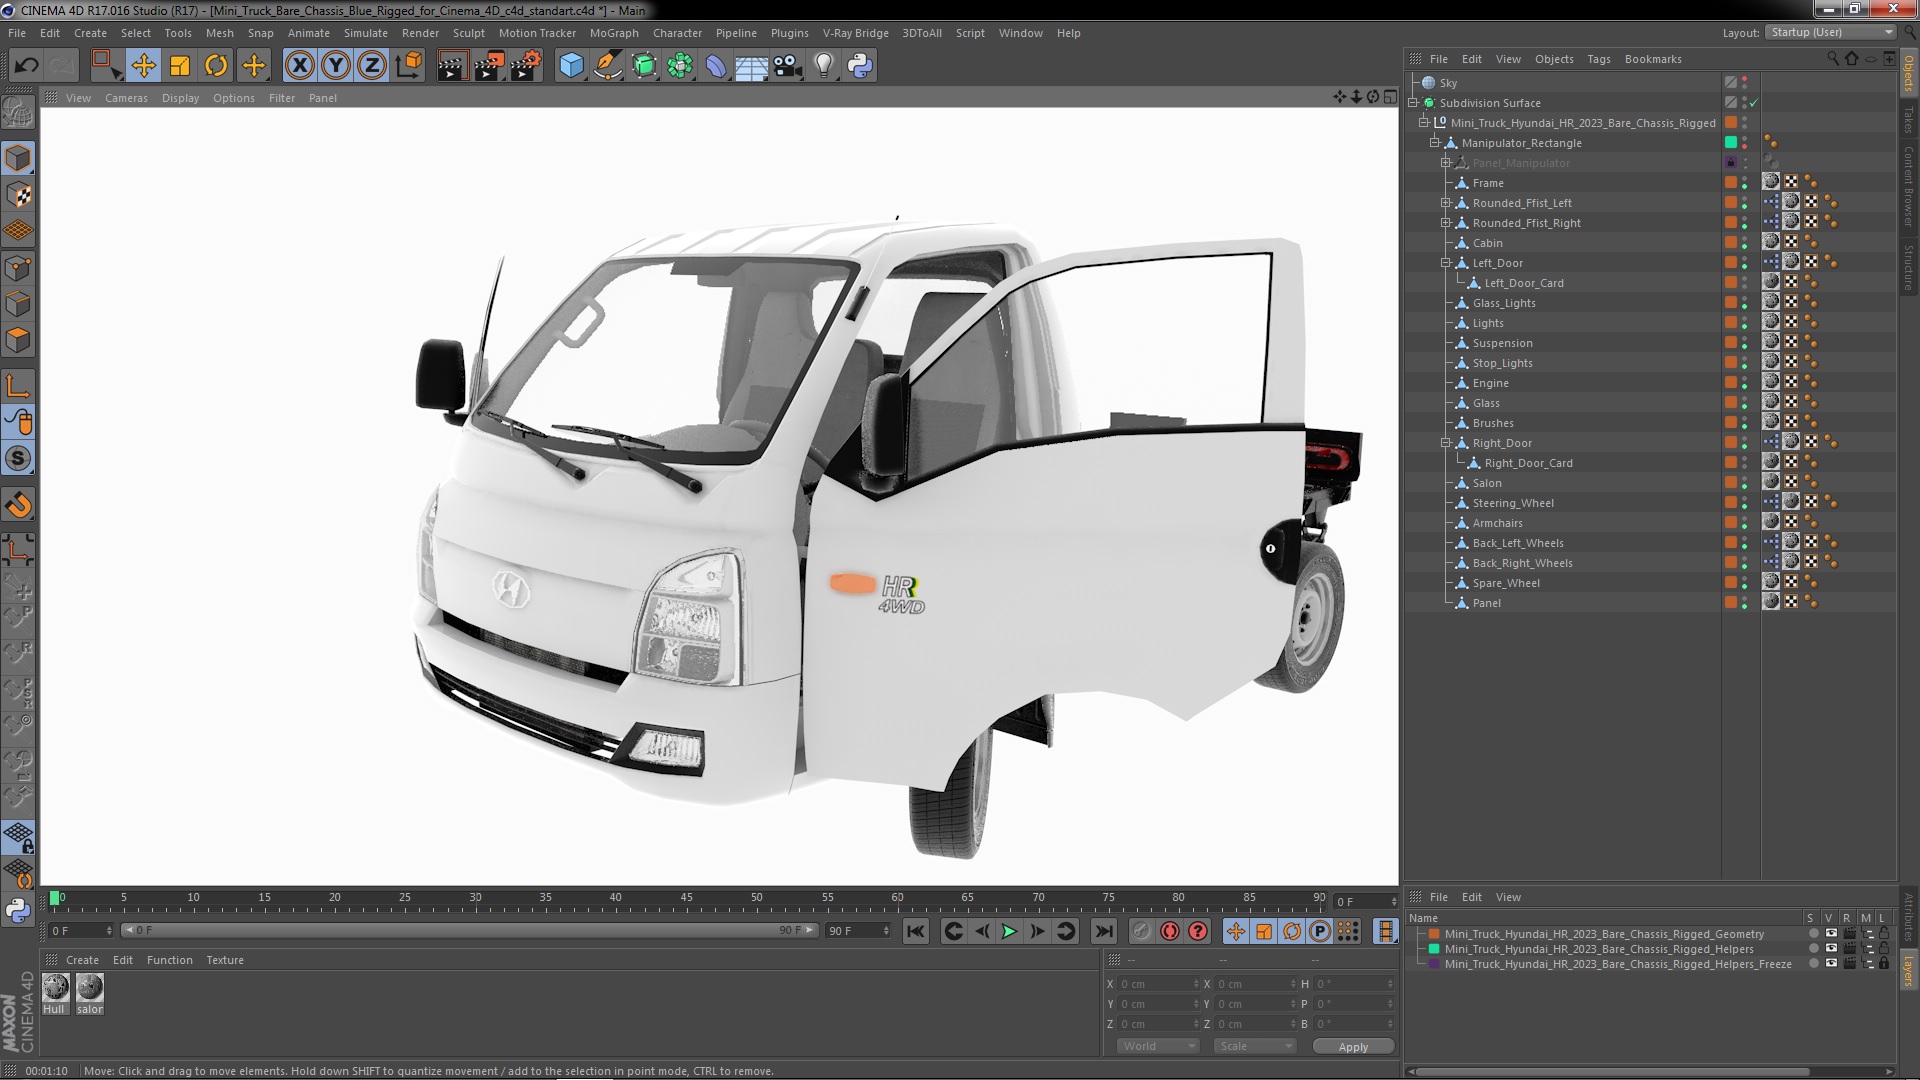Viewport: 1920px width, 1080px height.
Task: Add a Bend deformer
Action: point(716,66)
